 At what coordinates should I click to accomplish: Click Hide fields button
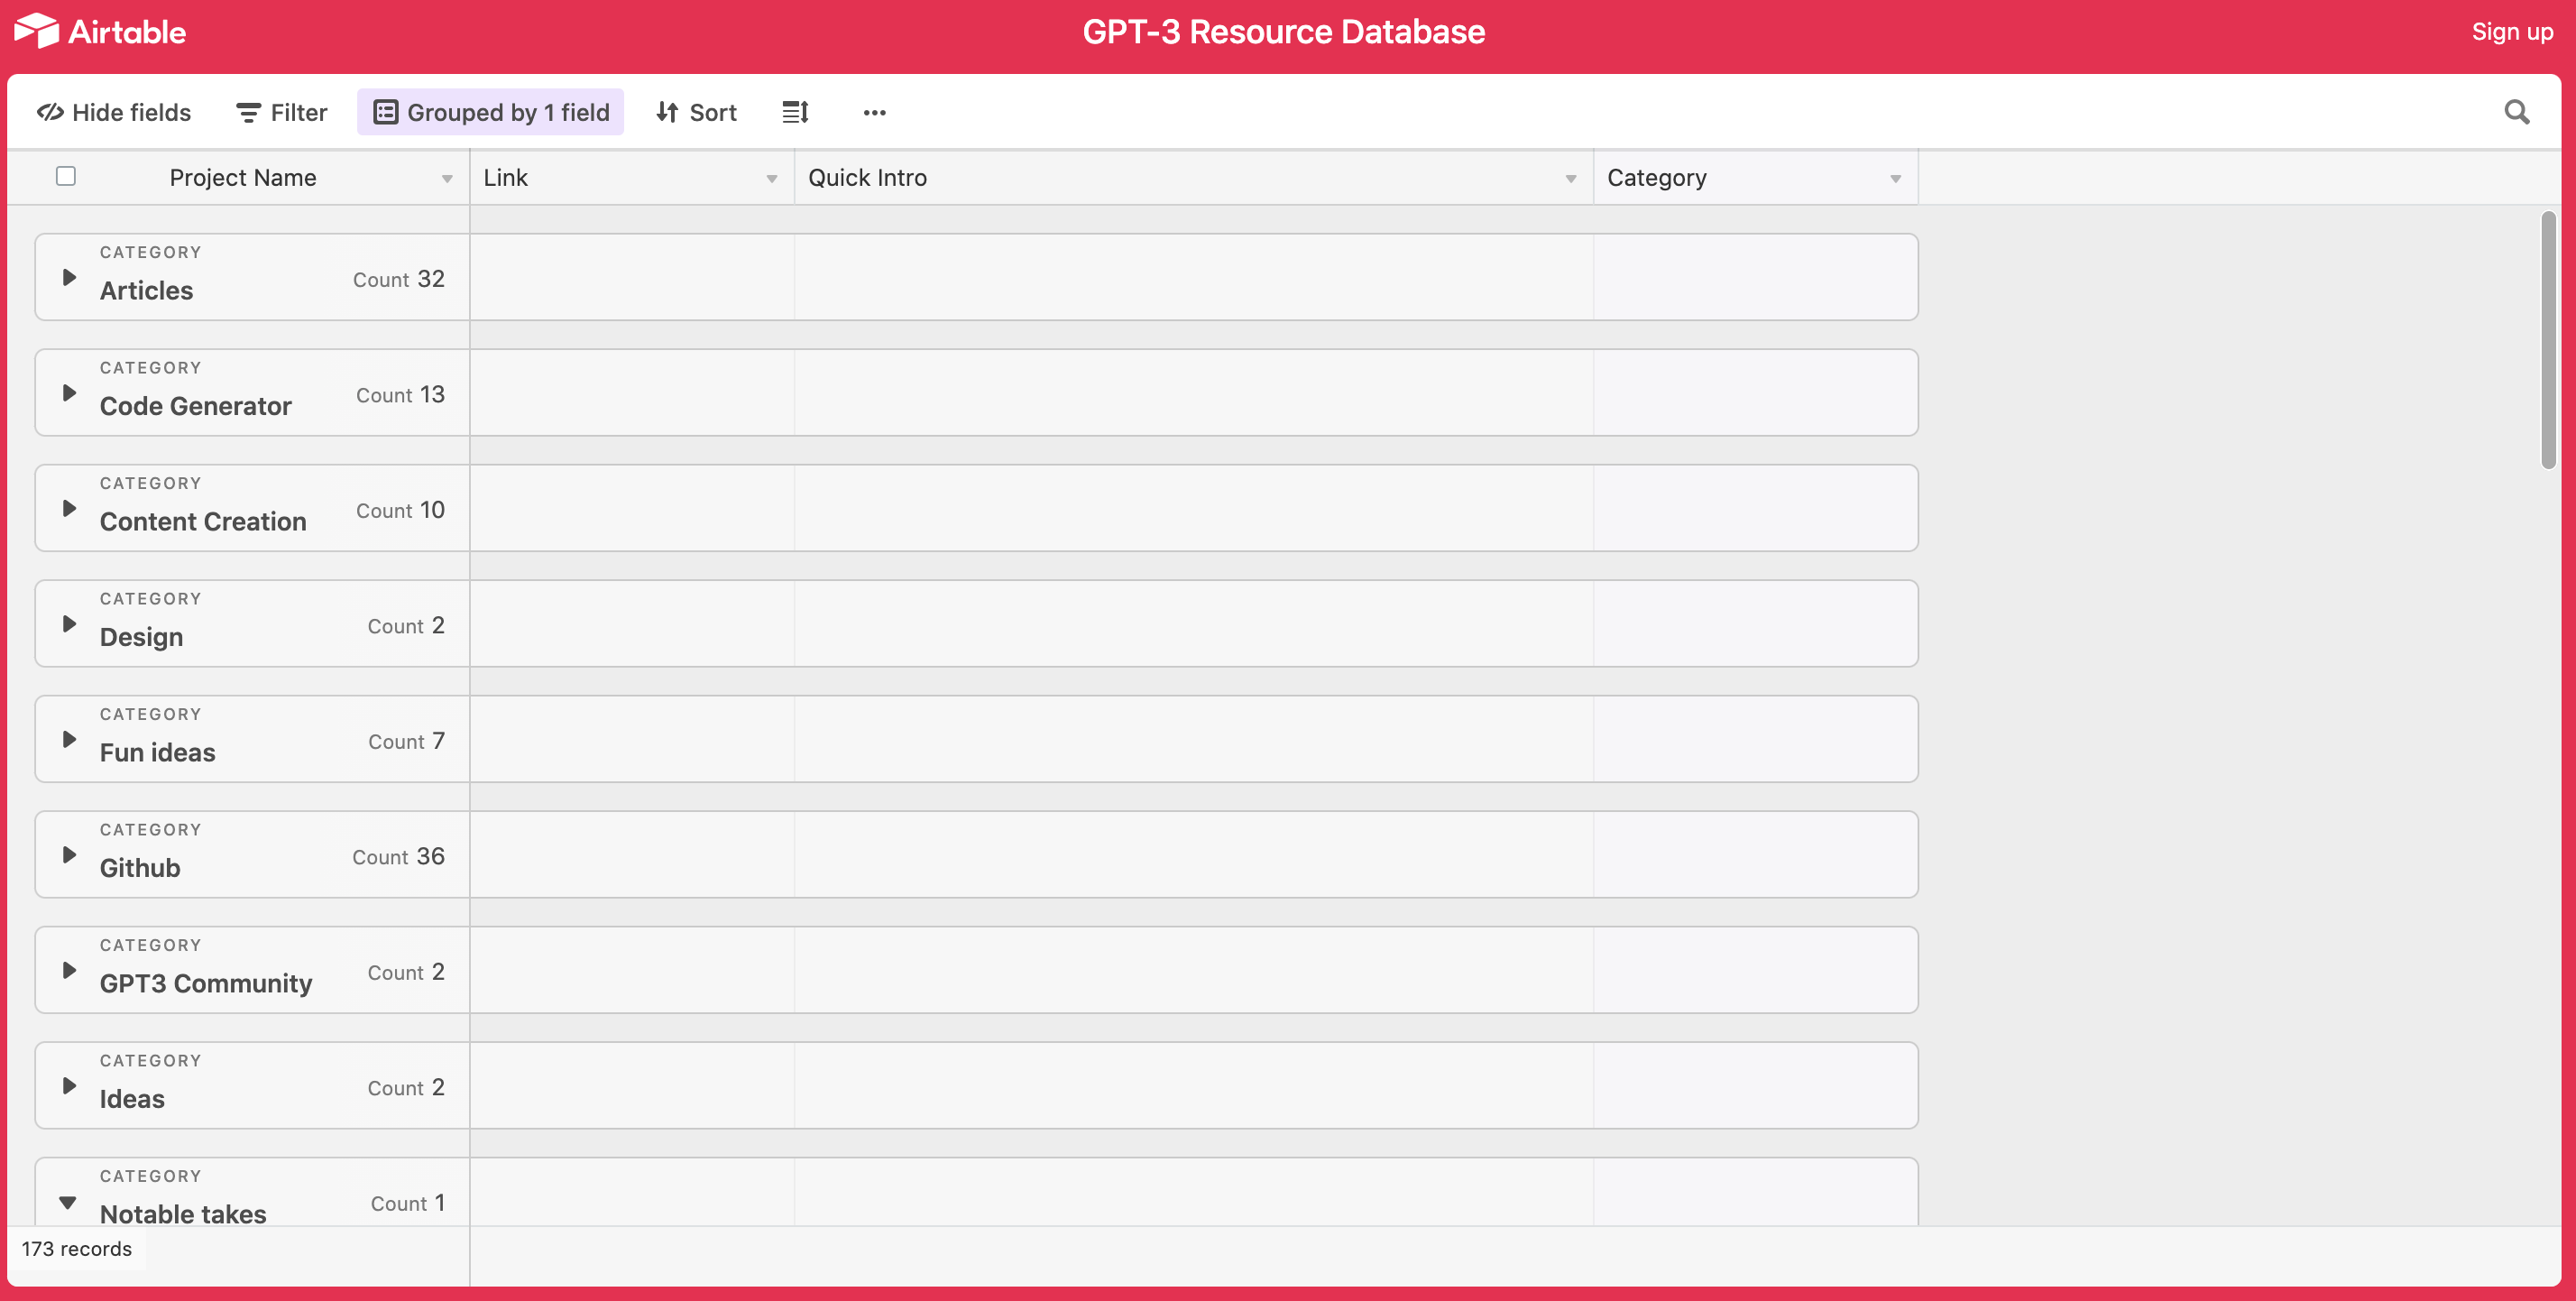point(114,112)
